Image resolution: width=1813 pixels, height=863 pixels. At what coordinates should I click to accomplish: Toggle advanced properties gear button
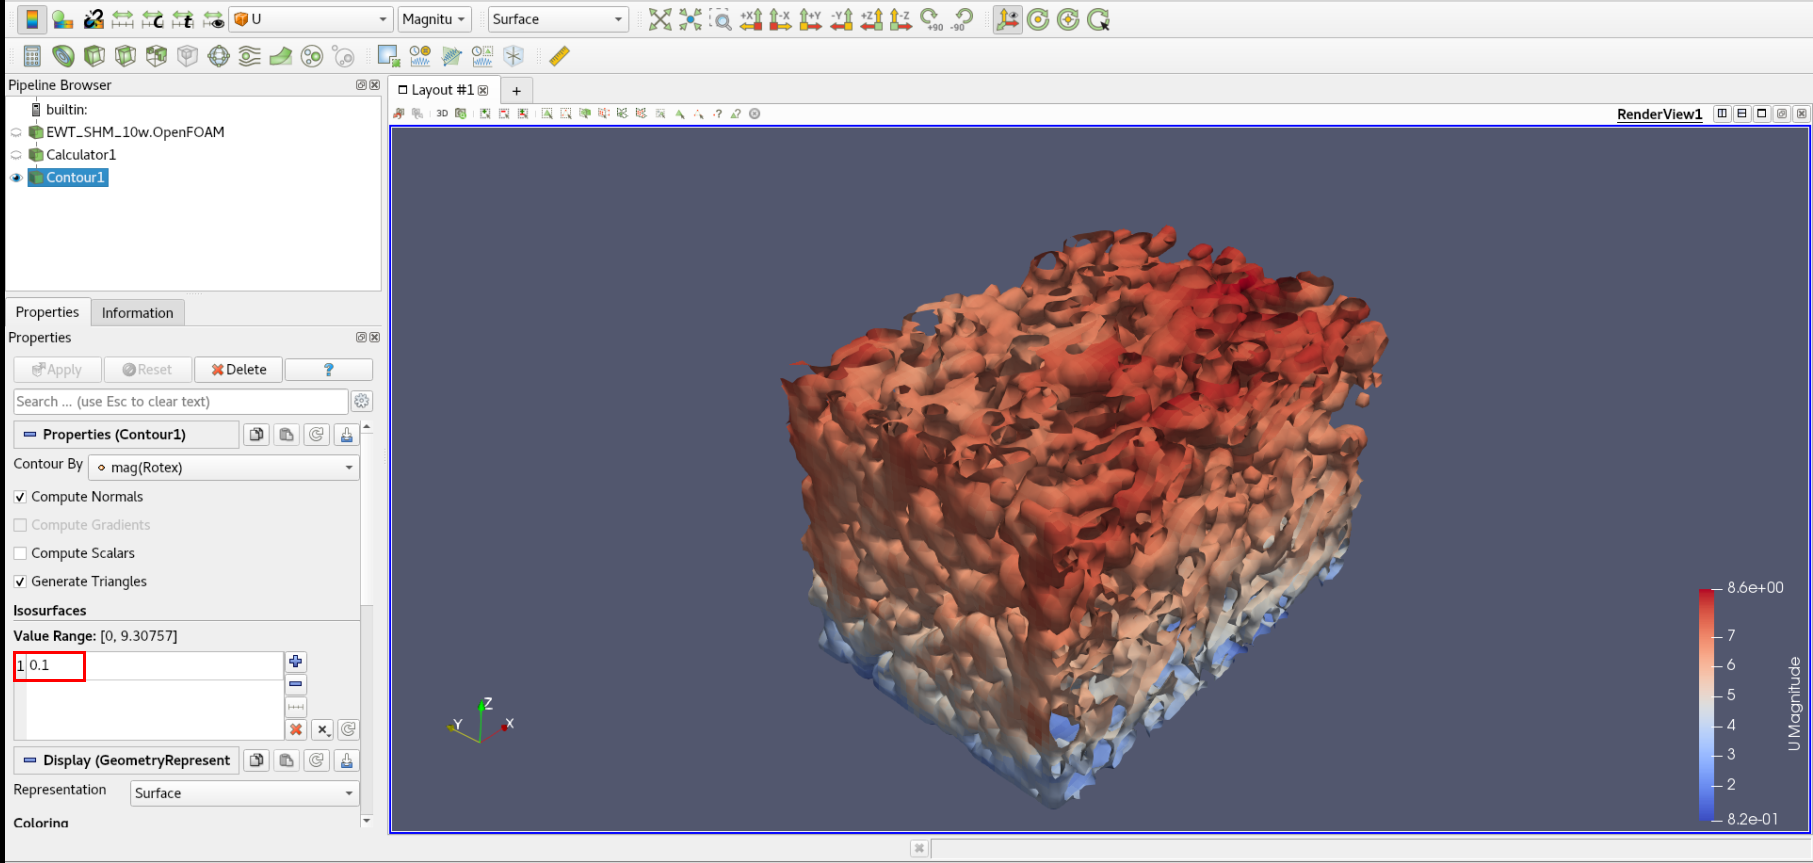[362, 401]
